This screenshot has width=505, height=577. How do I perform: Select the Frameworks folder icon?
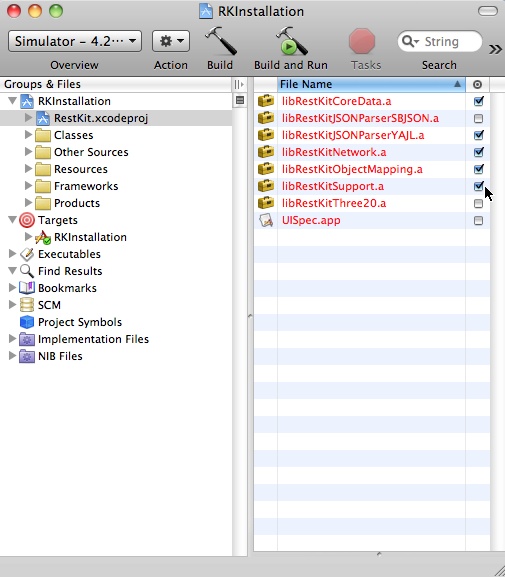(x=43, y=186)
